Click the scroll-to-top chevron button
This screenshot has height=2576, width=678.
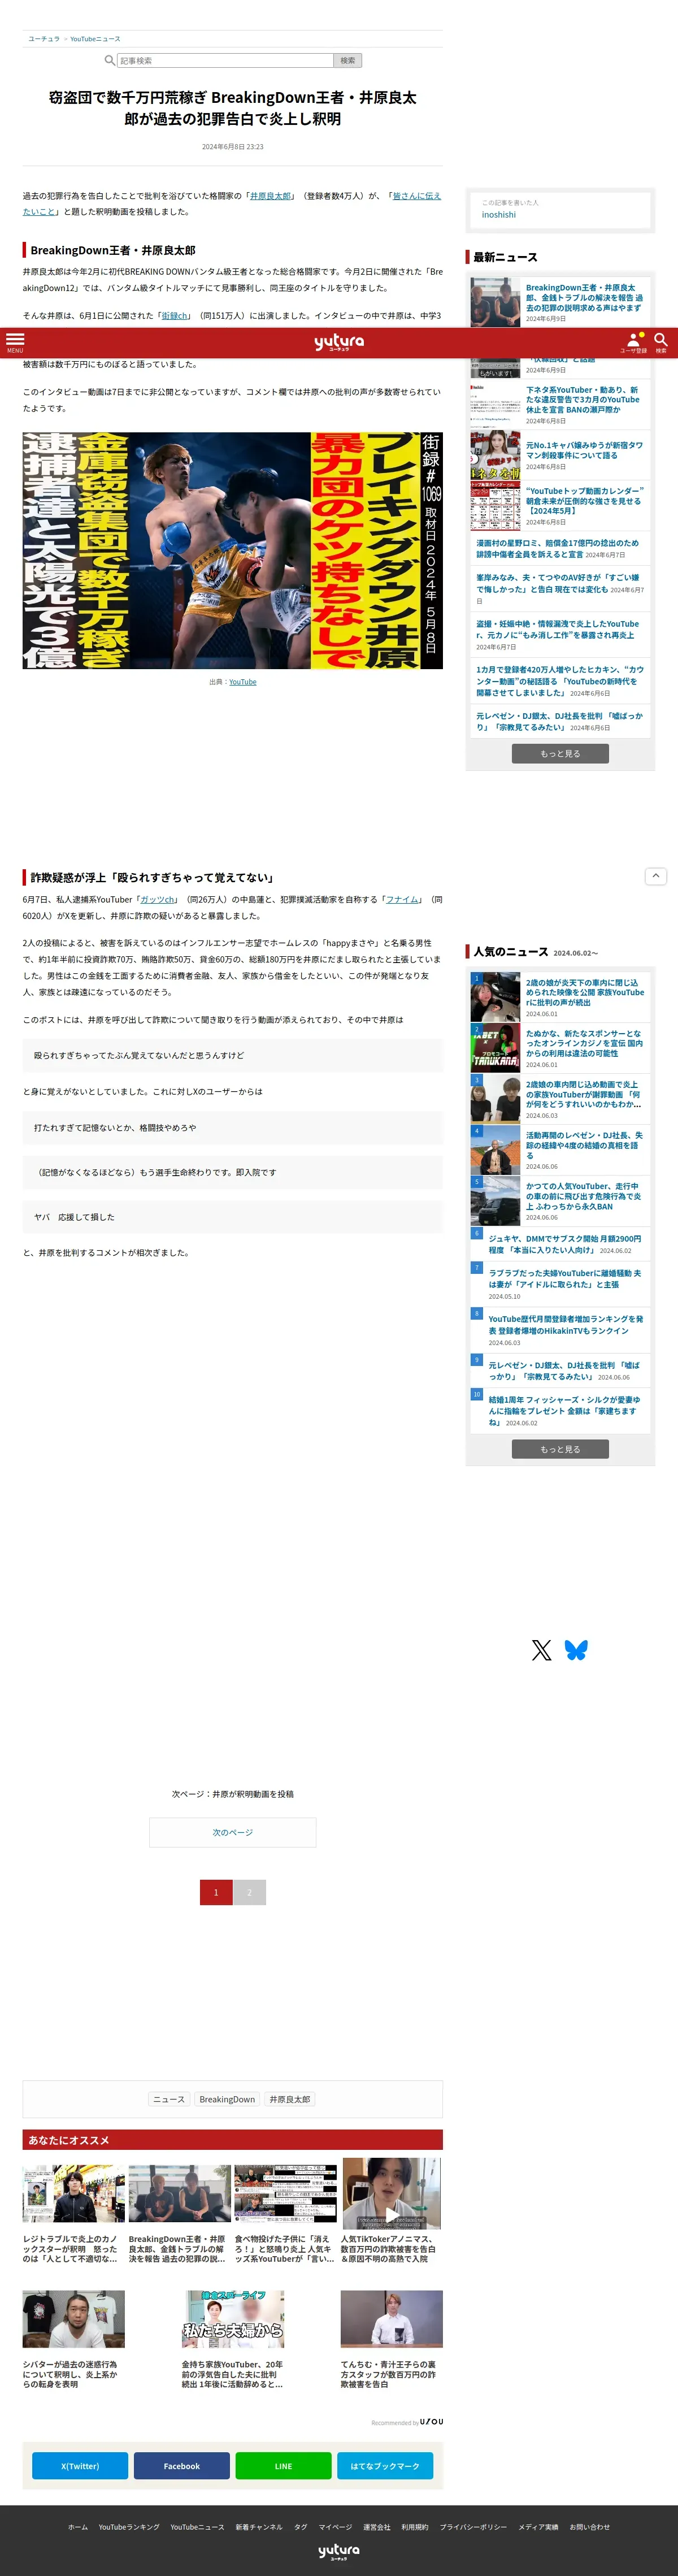coord(656,876)
